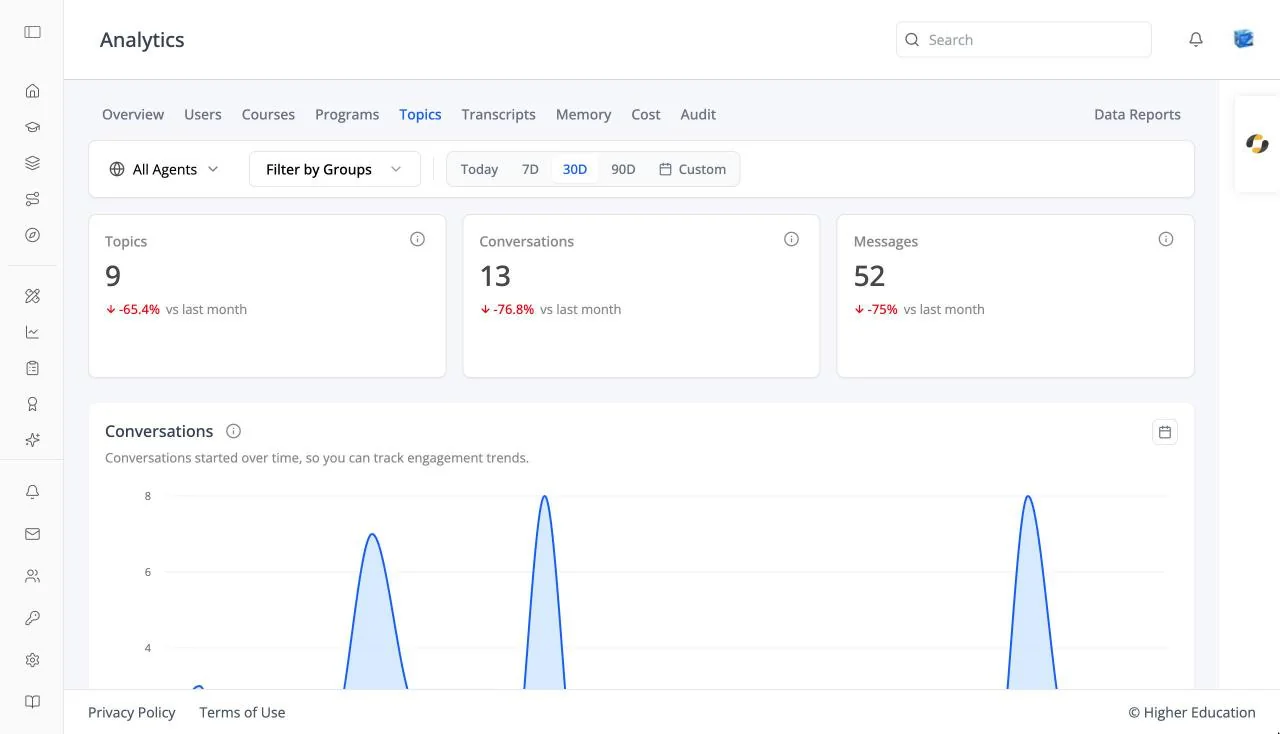1280x734 pixels.
Task: Open the bell icon in the sidebar
Action: pos(32,492)
